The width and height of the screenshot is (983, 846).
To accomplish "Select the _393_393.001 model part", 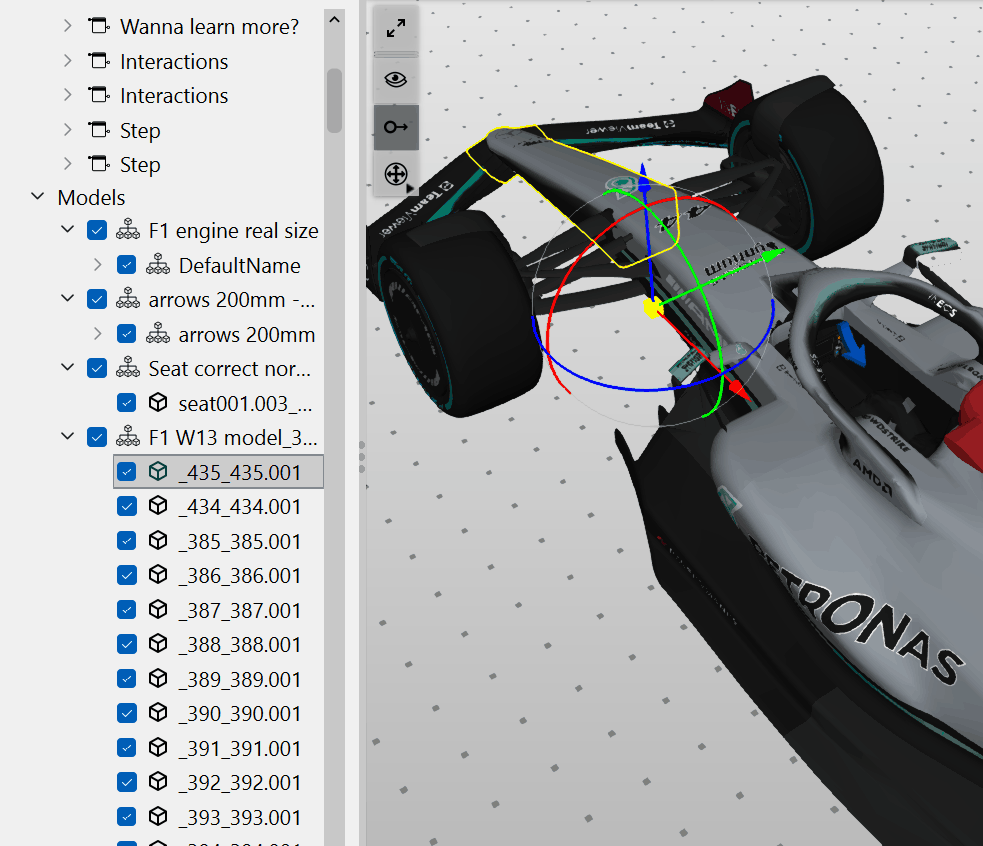I will [x=239, y=817].
